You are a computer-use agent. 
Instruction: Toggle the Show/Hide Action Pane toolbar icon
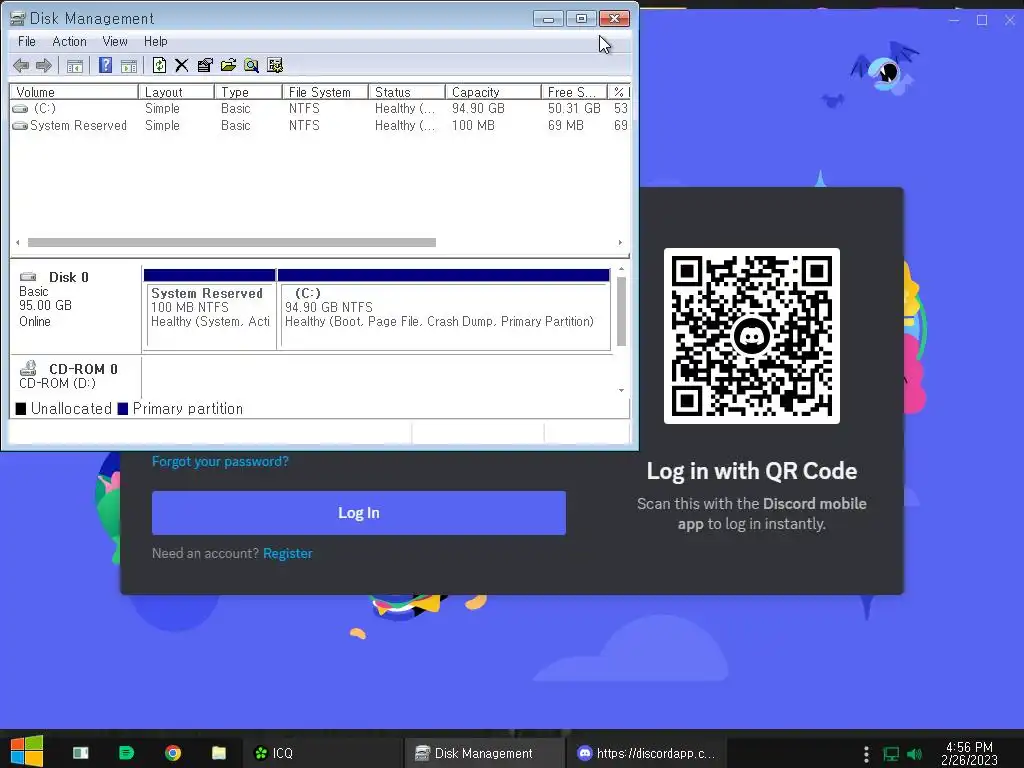(x=129, y=65)
